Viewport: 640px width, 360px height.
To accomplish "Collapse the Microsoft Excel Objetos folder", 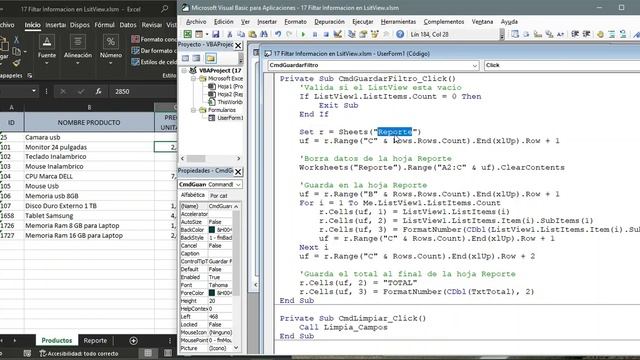I will coord(193,78).
